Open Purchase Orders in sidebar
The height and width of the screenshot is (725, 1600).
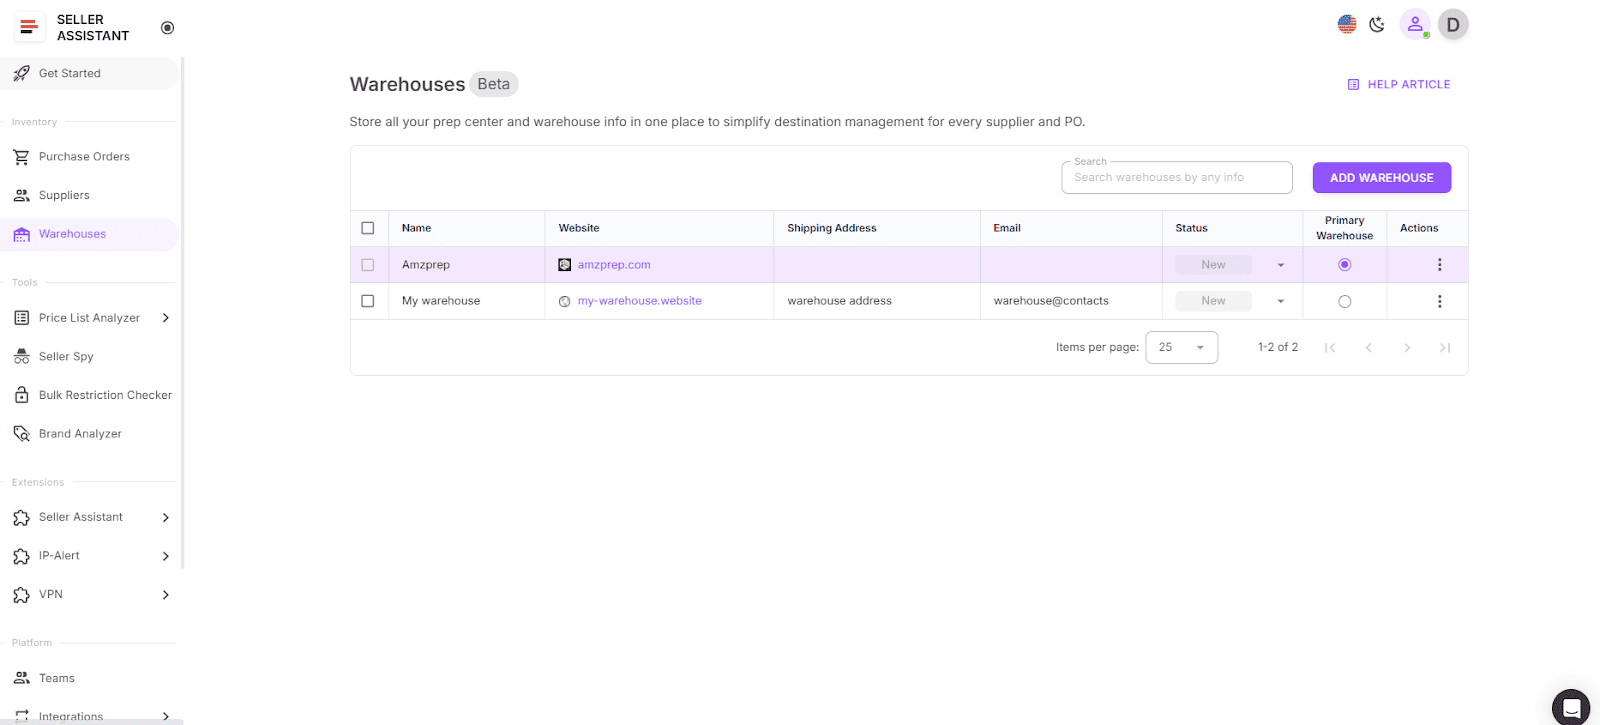[84, 157]
